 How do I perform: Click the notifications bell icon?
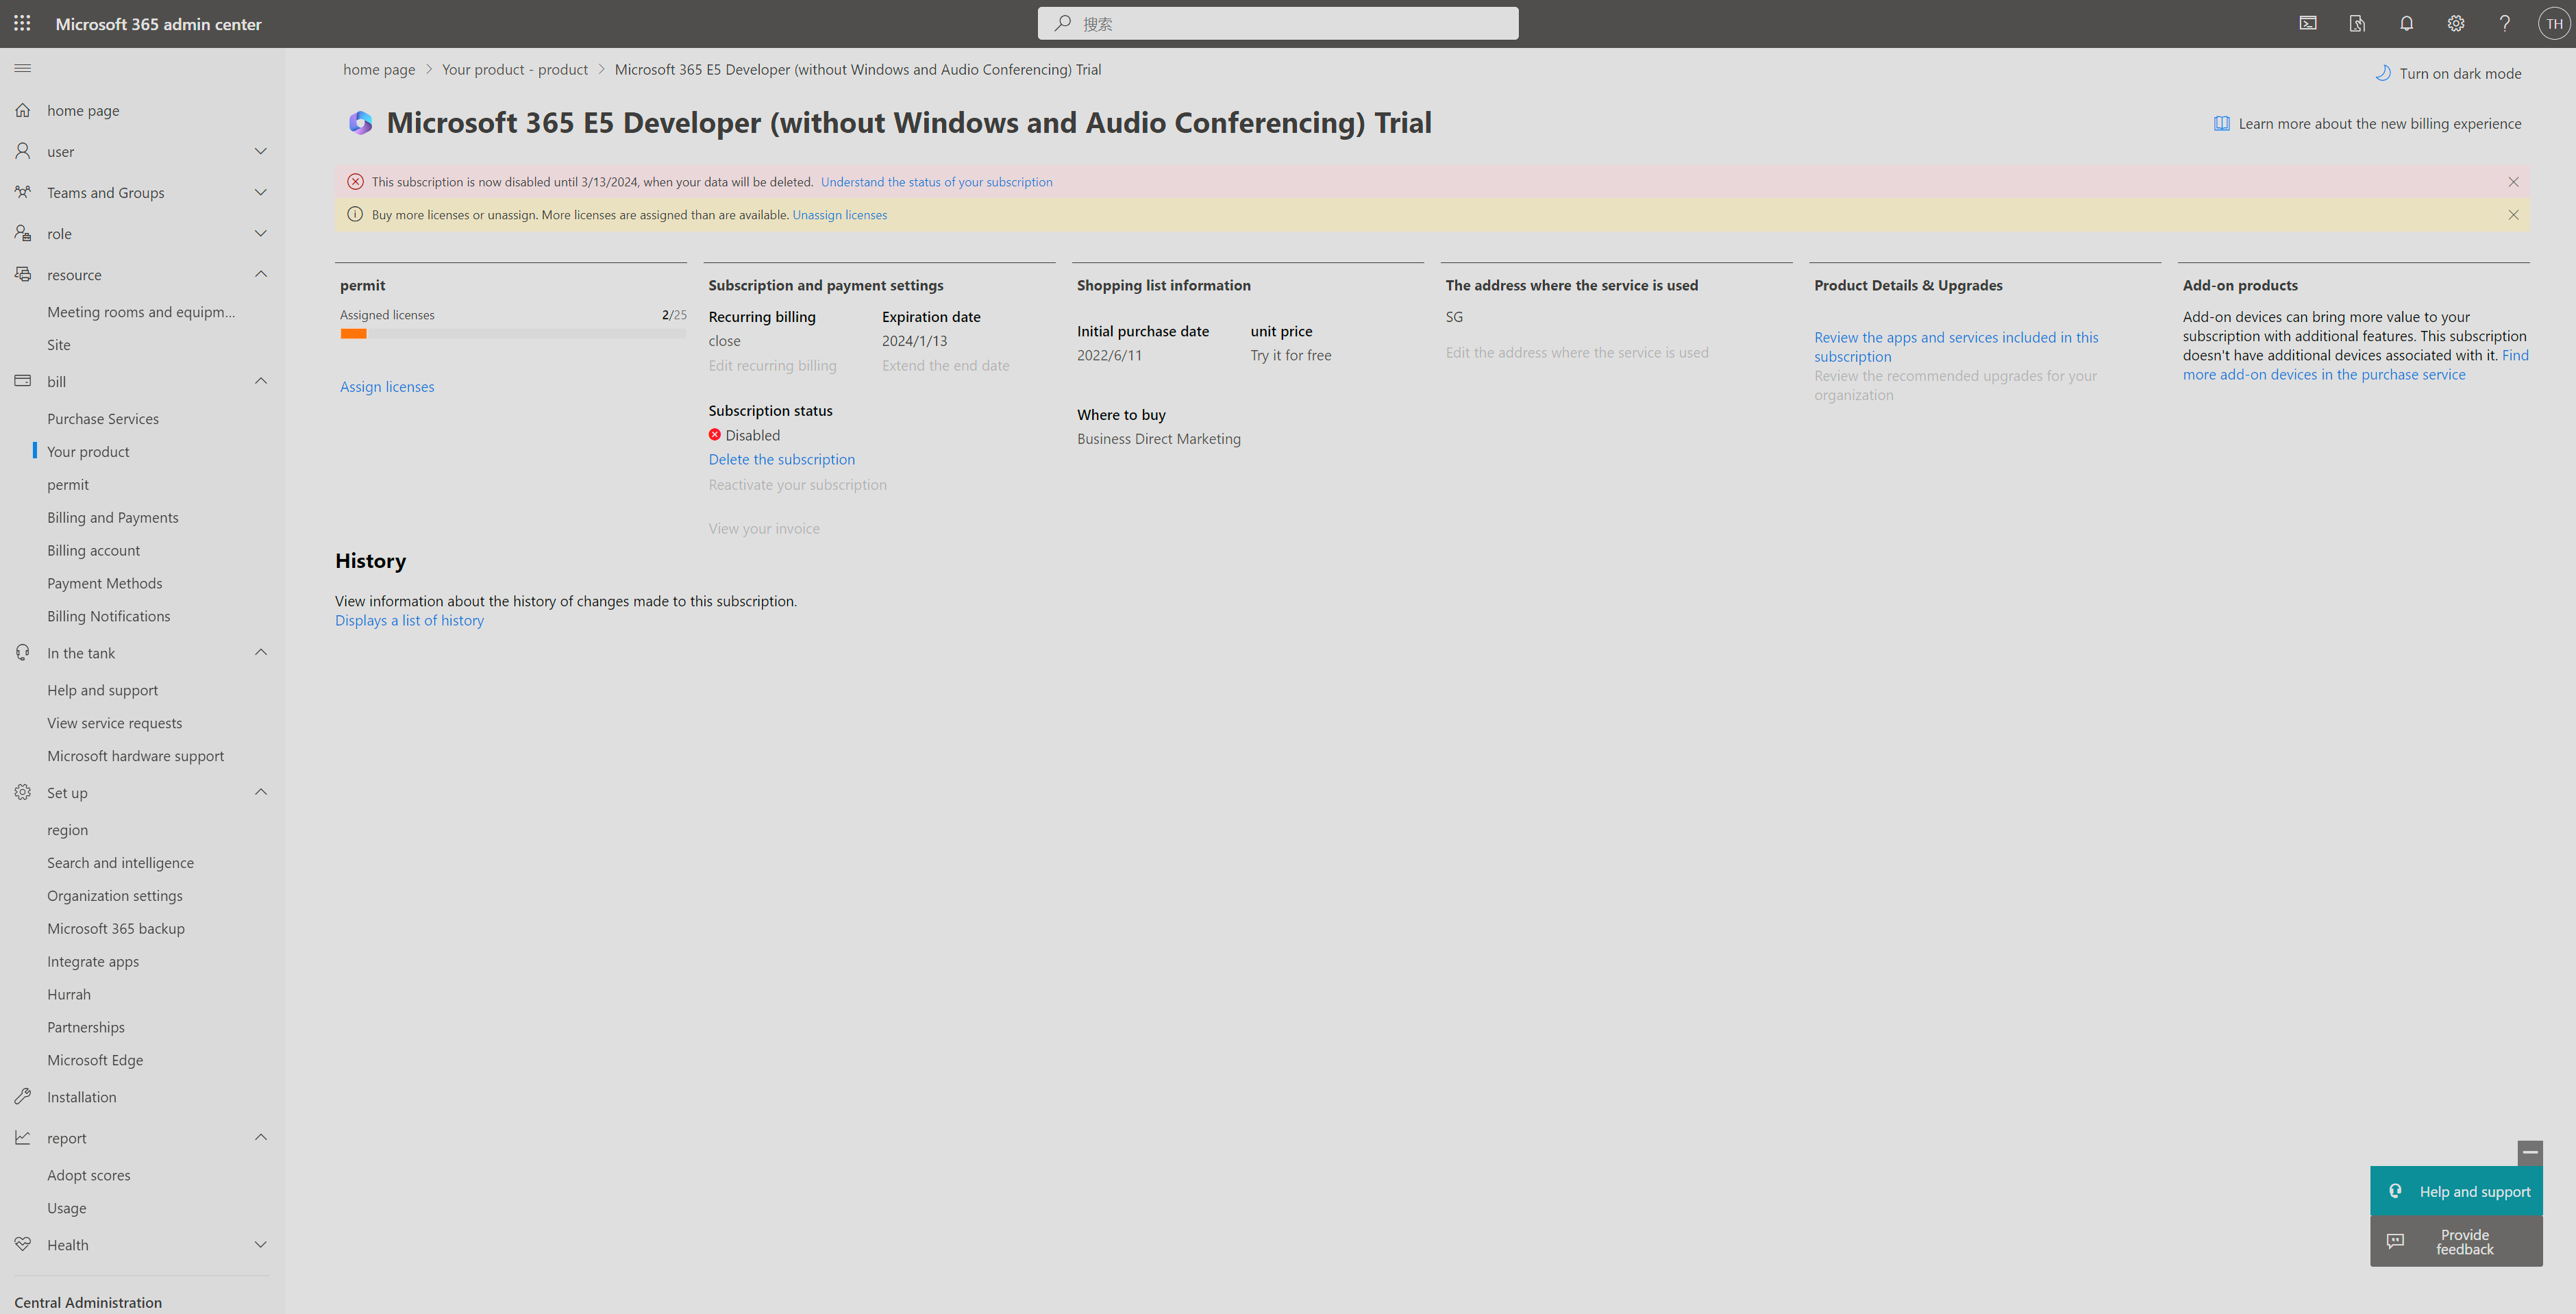pos(2406,23)
